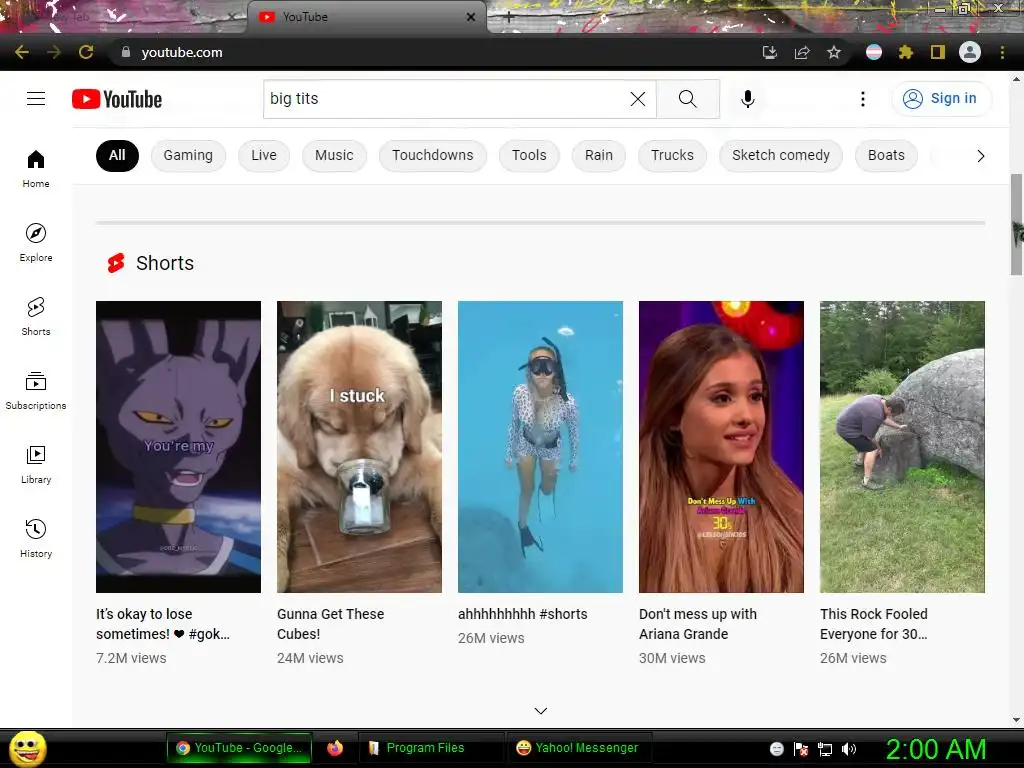Screen dimensions: 1024x768
Task: Open the YouTube three-dot settings menu
Action: 863,99
